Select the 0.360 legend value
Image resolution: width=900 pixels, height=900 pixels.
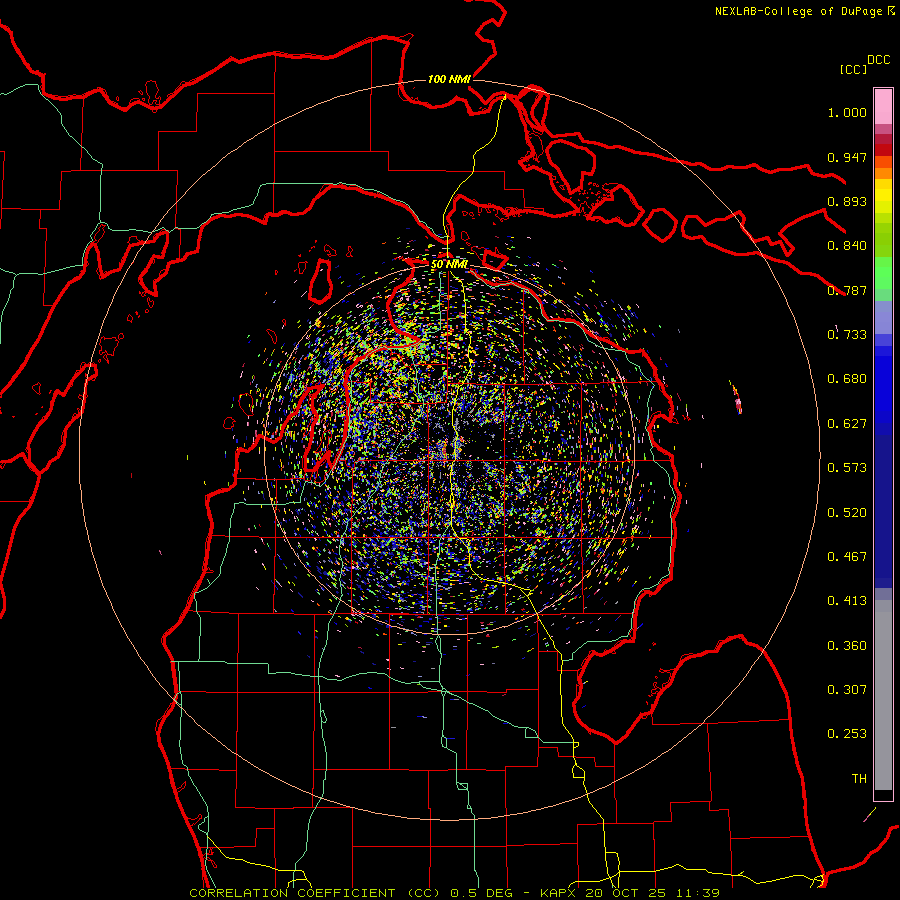pos(847,646)
